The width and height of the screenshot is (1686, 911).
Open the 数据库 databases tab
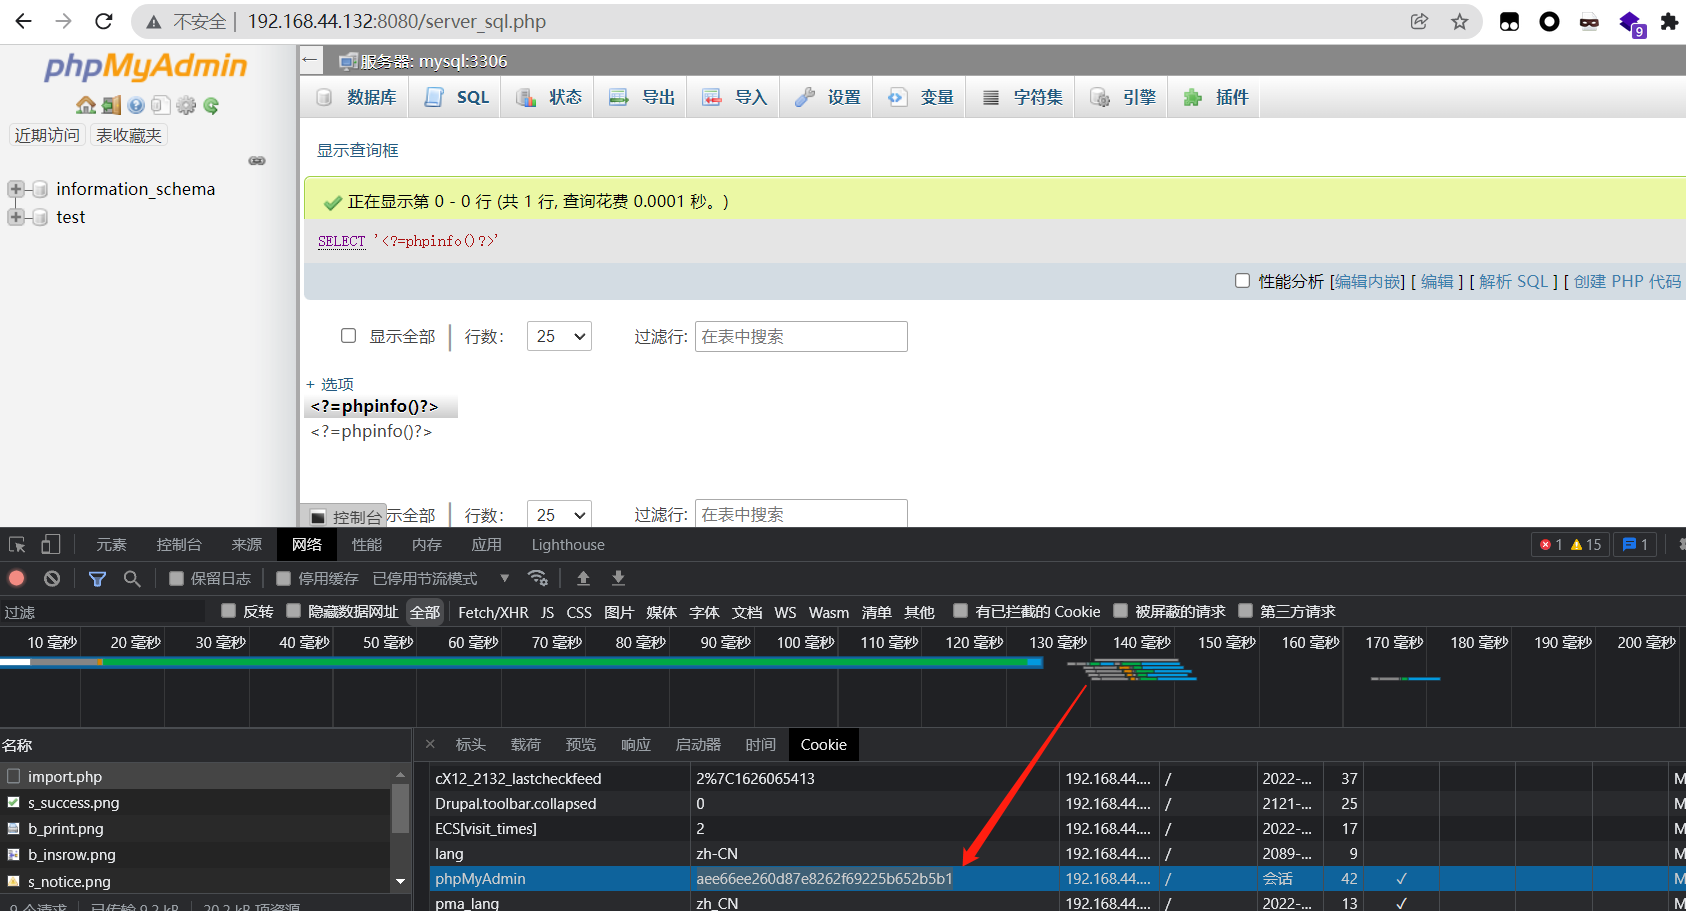(x=357, y=97)
